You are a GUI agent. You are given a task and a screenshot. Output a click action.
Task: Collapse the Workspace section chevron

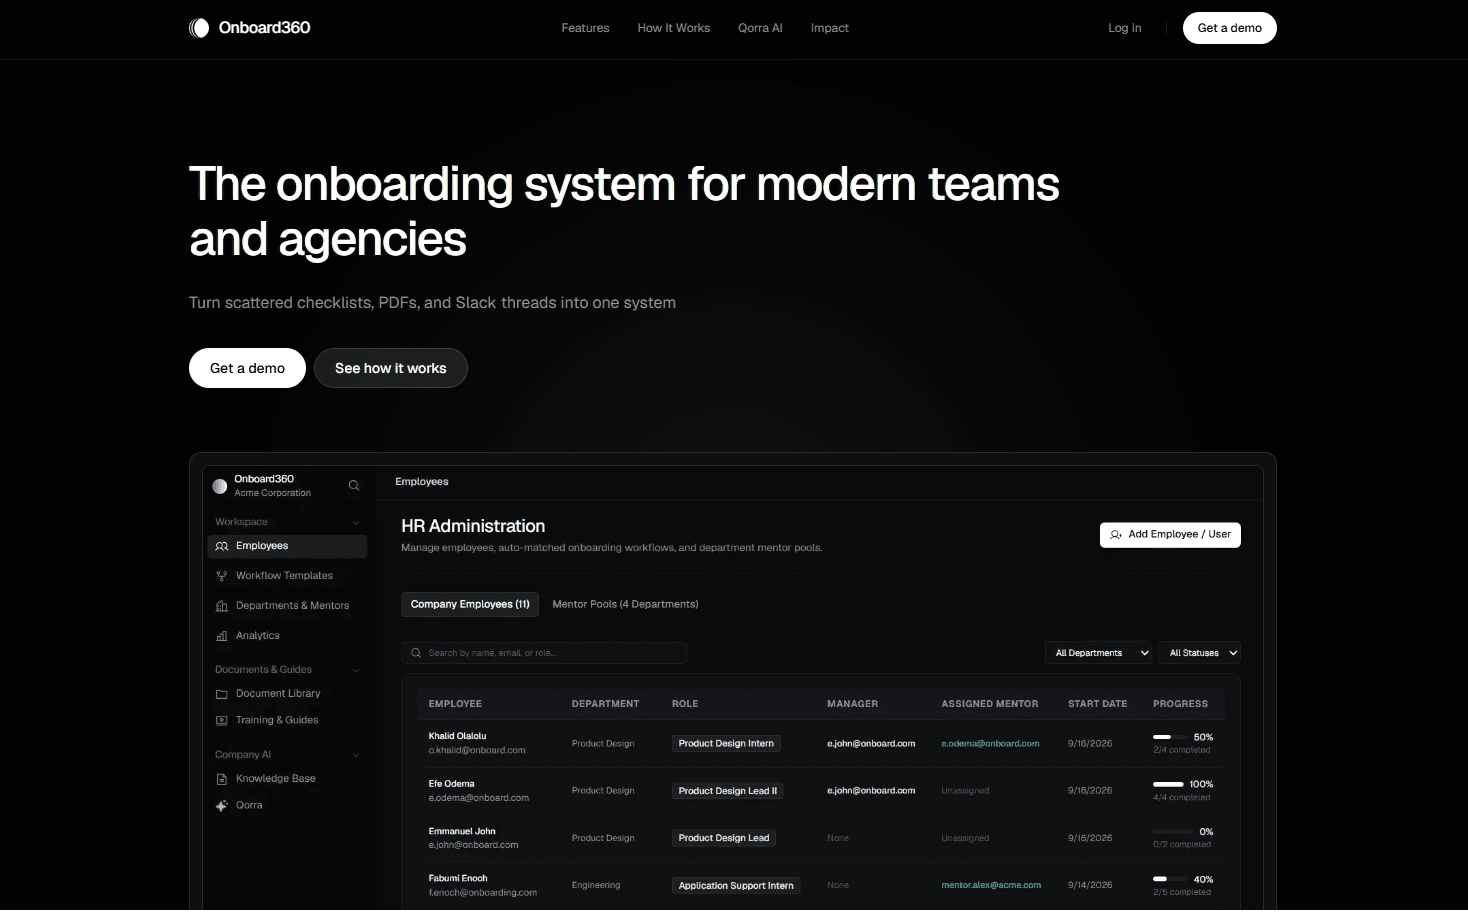click(356, 522)
